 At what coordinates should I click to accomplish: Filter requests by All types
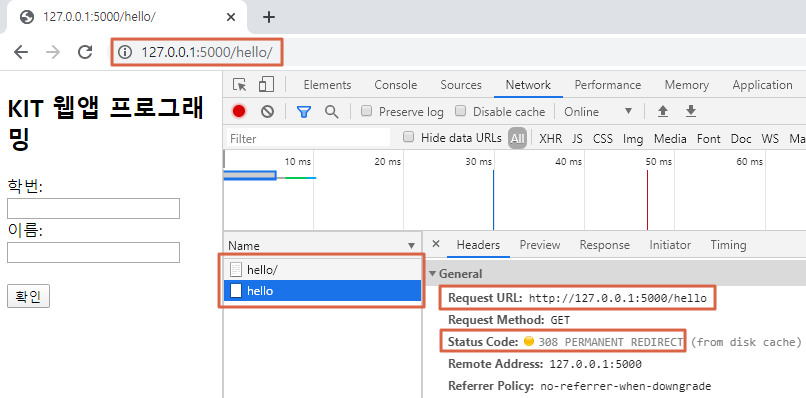(518, 138)
